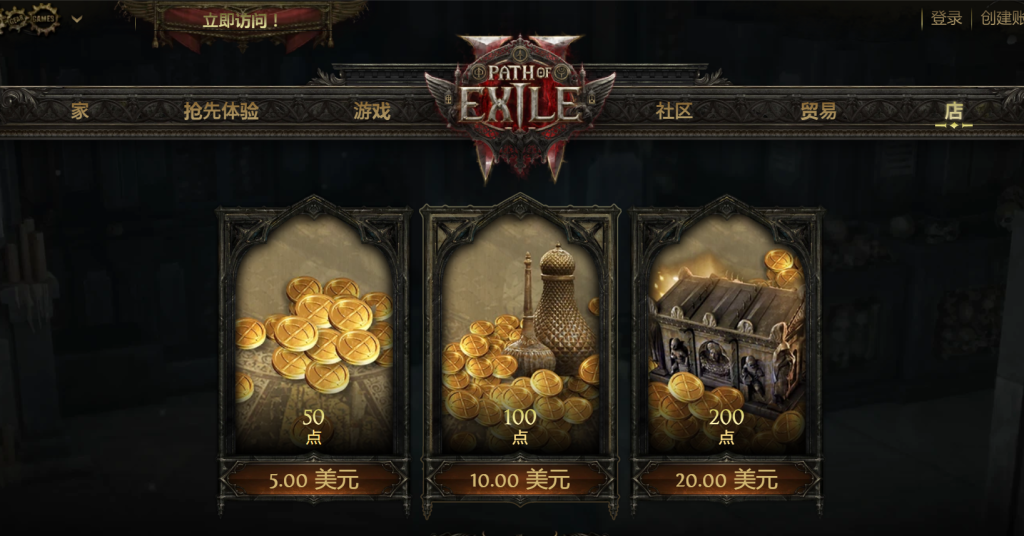The image size is (1024, 536).
Task: Click the 登录 login link
Action: [946, 18]
